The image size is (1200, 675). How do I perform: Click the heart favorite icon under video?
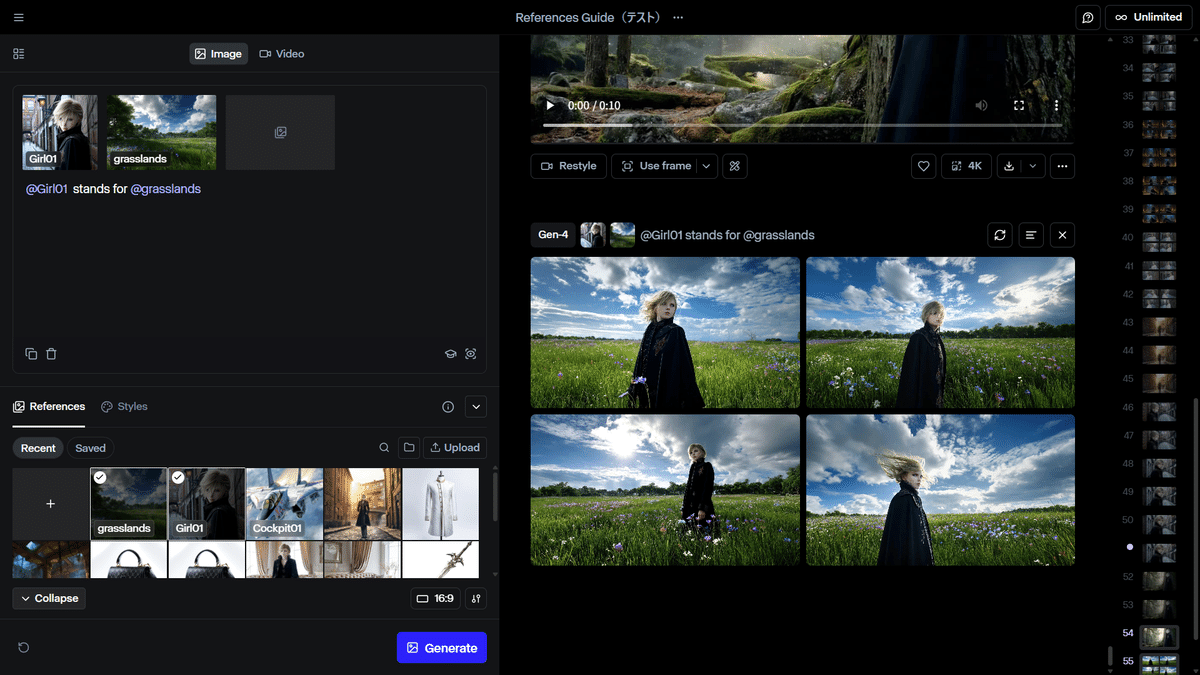pos(924,166)
